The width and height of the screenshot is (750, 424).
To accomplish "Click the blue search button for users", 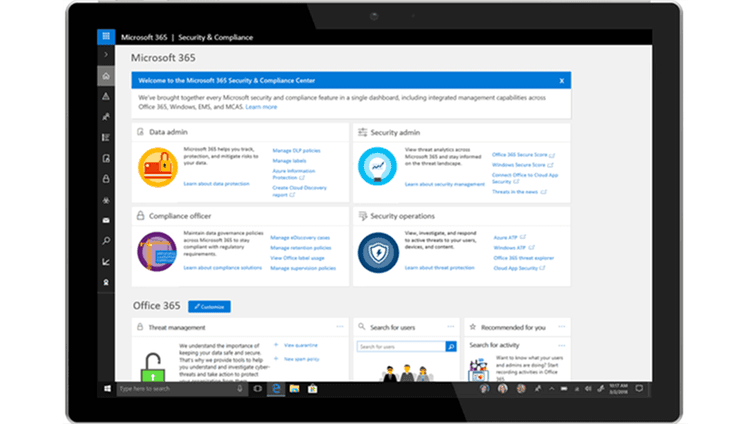I will tap(451, 346).
